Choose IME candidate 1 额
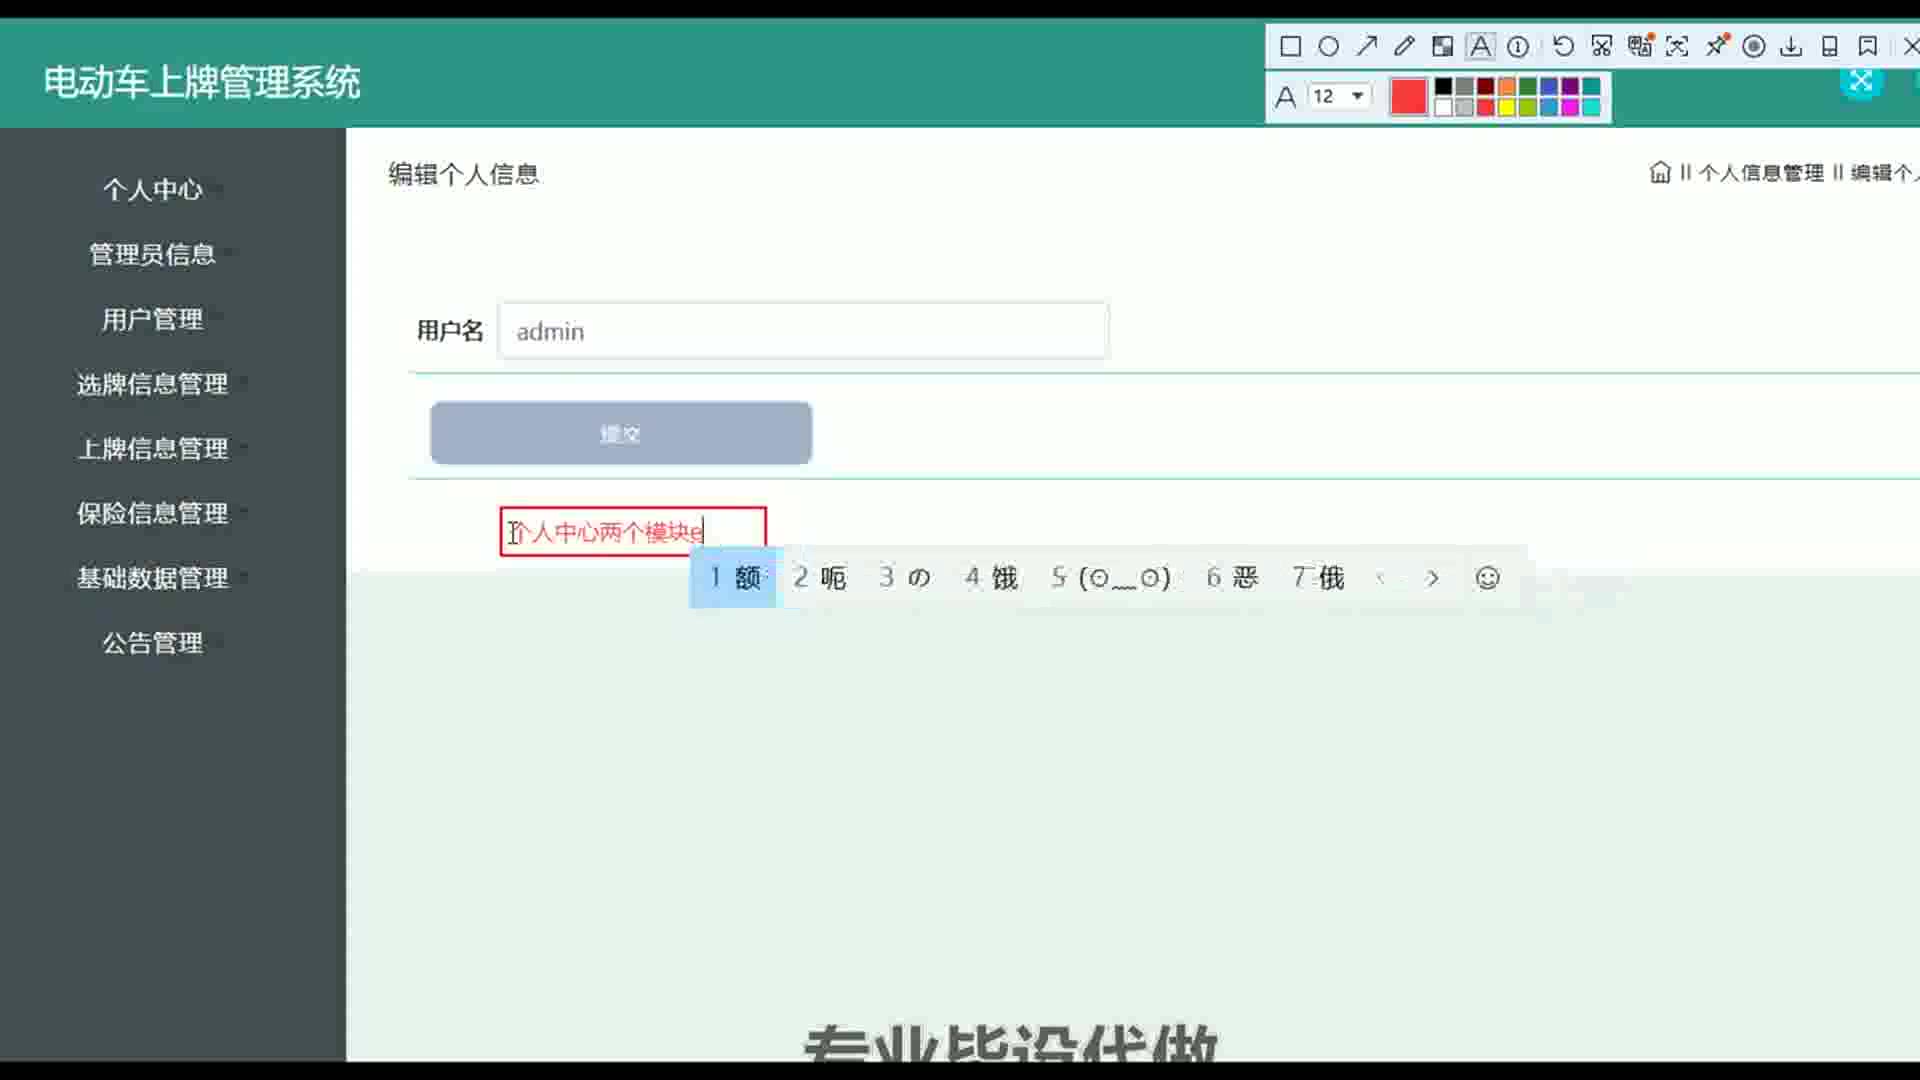 click(x=734, y=578)
